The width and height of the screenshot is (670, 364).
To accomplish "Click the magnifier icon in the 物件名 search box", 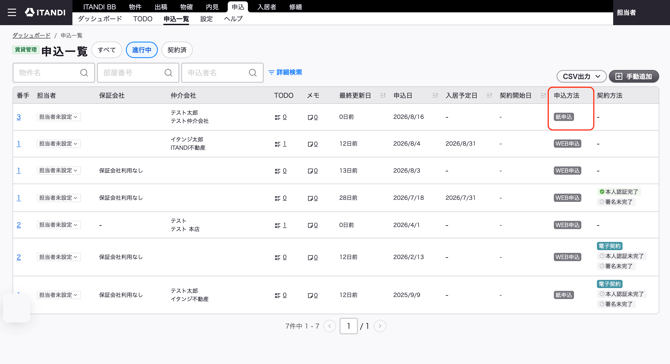I will [84, 73].
